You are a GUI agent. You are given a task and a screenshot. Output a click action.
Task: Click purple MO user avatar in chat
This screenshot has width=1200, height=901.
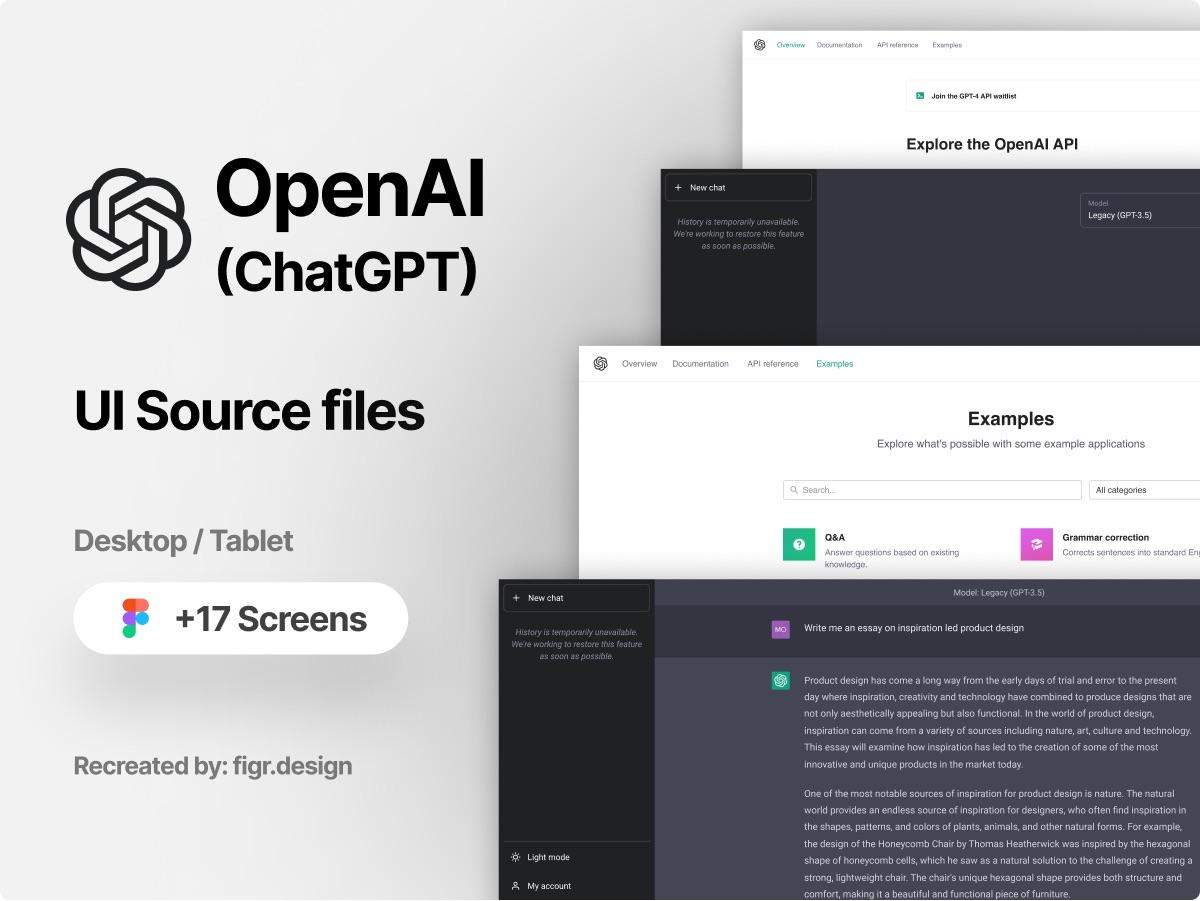tap(781, 629)
